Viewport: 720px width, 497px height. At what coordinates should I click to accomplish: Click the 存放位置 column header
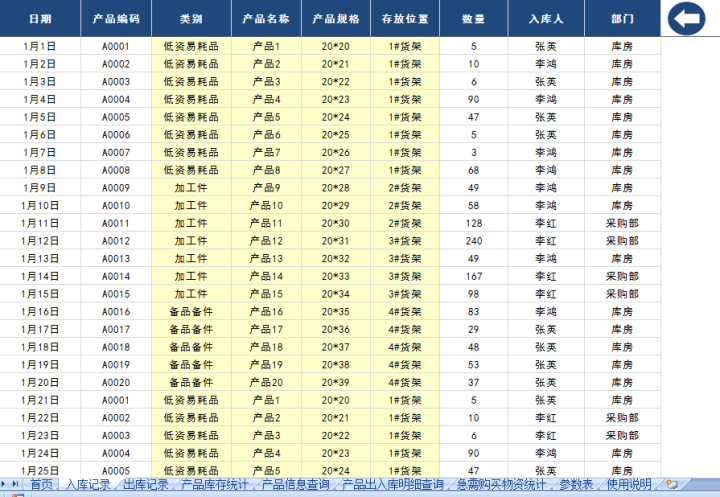(405, 18)
